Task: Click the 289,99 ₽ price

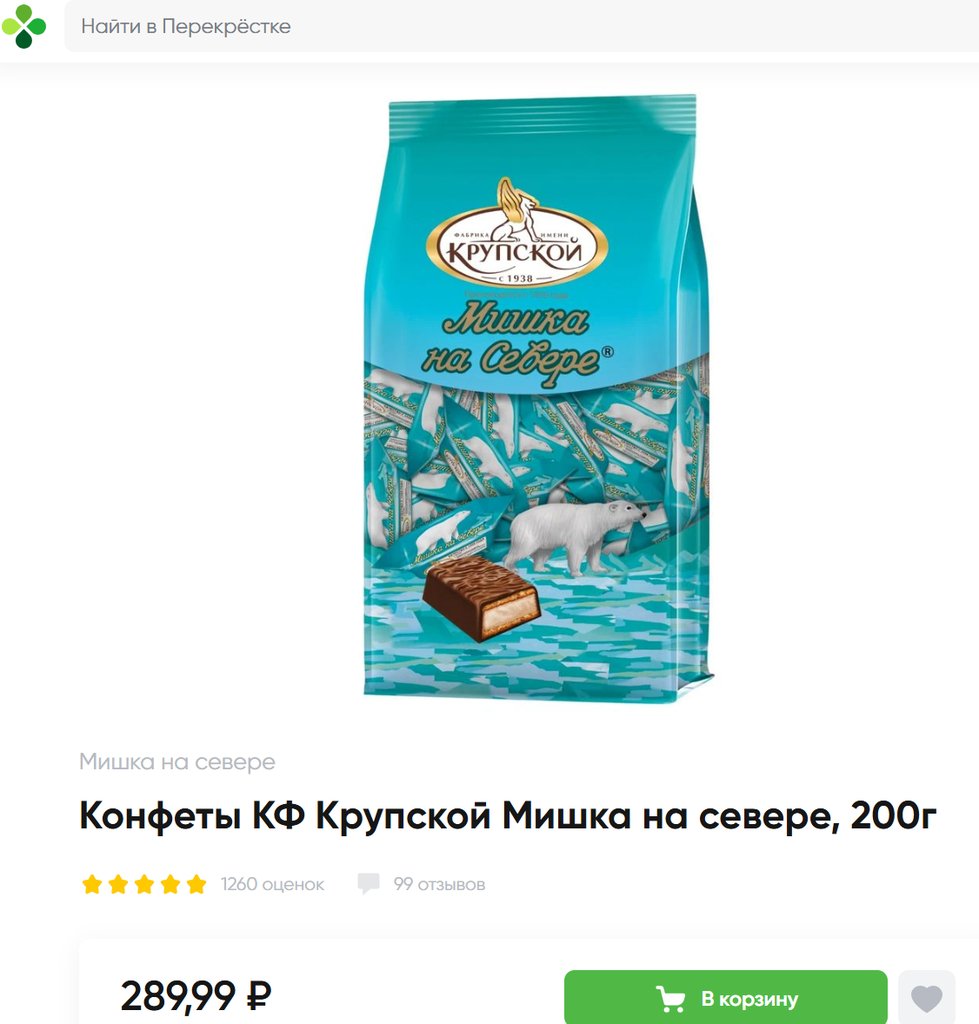Action: point(196,996)
